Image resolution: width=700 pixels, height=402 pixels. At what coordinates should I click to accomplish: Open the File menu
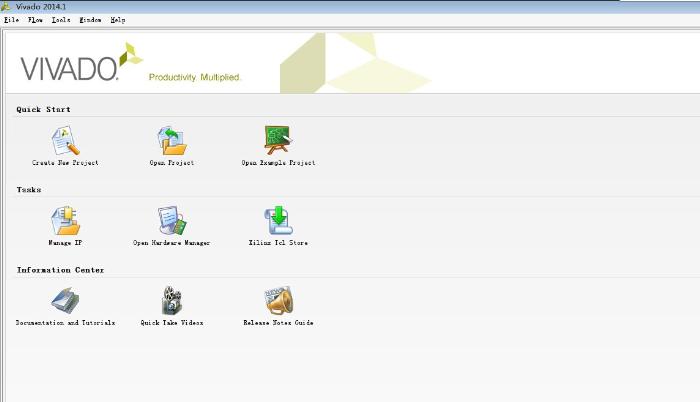[12, 20]
